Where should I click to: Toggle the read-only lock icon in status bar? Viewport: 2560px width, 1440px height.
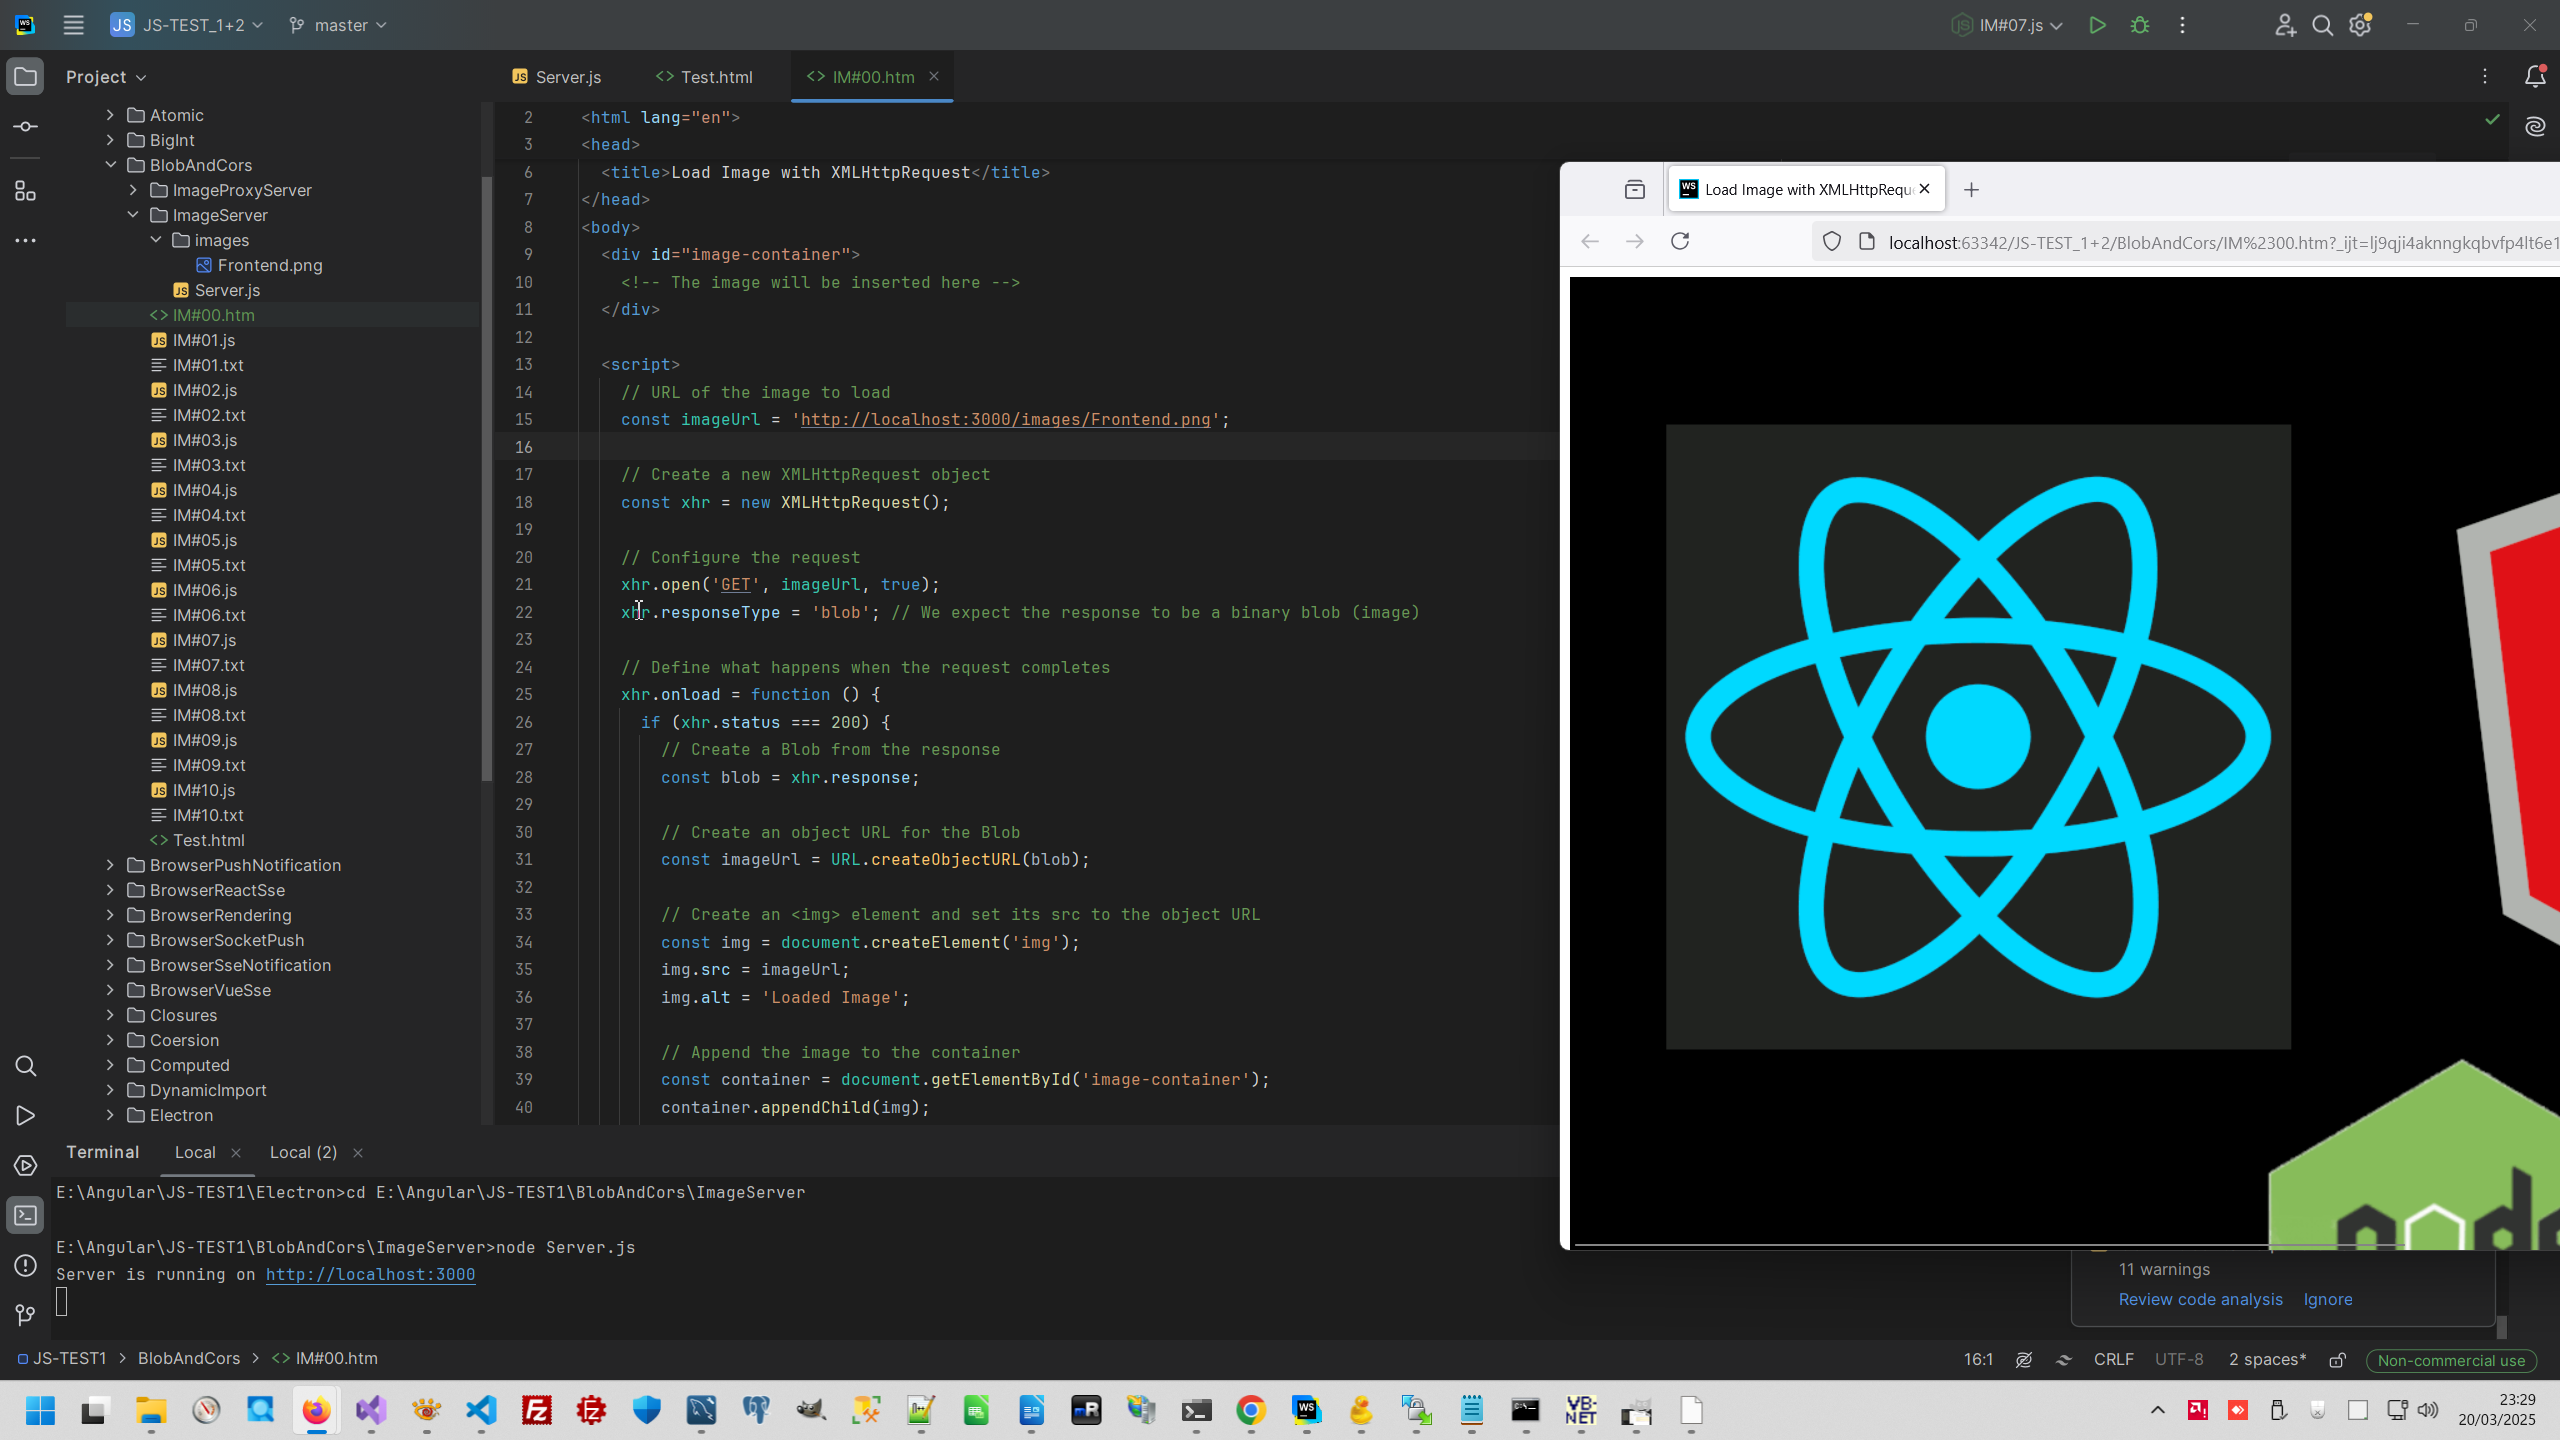(2337, 1360)
